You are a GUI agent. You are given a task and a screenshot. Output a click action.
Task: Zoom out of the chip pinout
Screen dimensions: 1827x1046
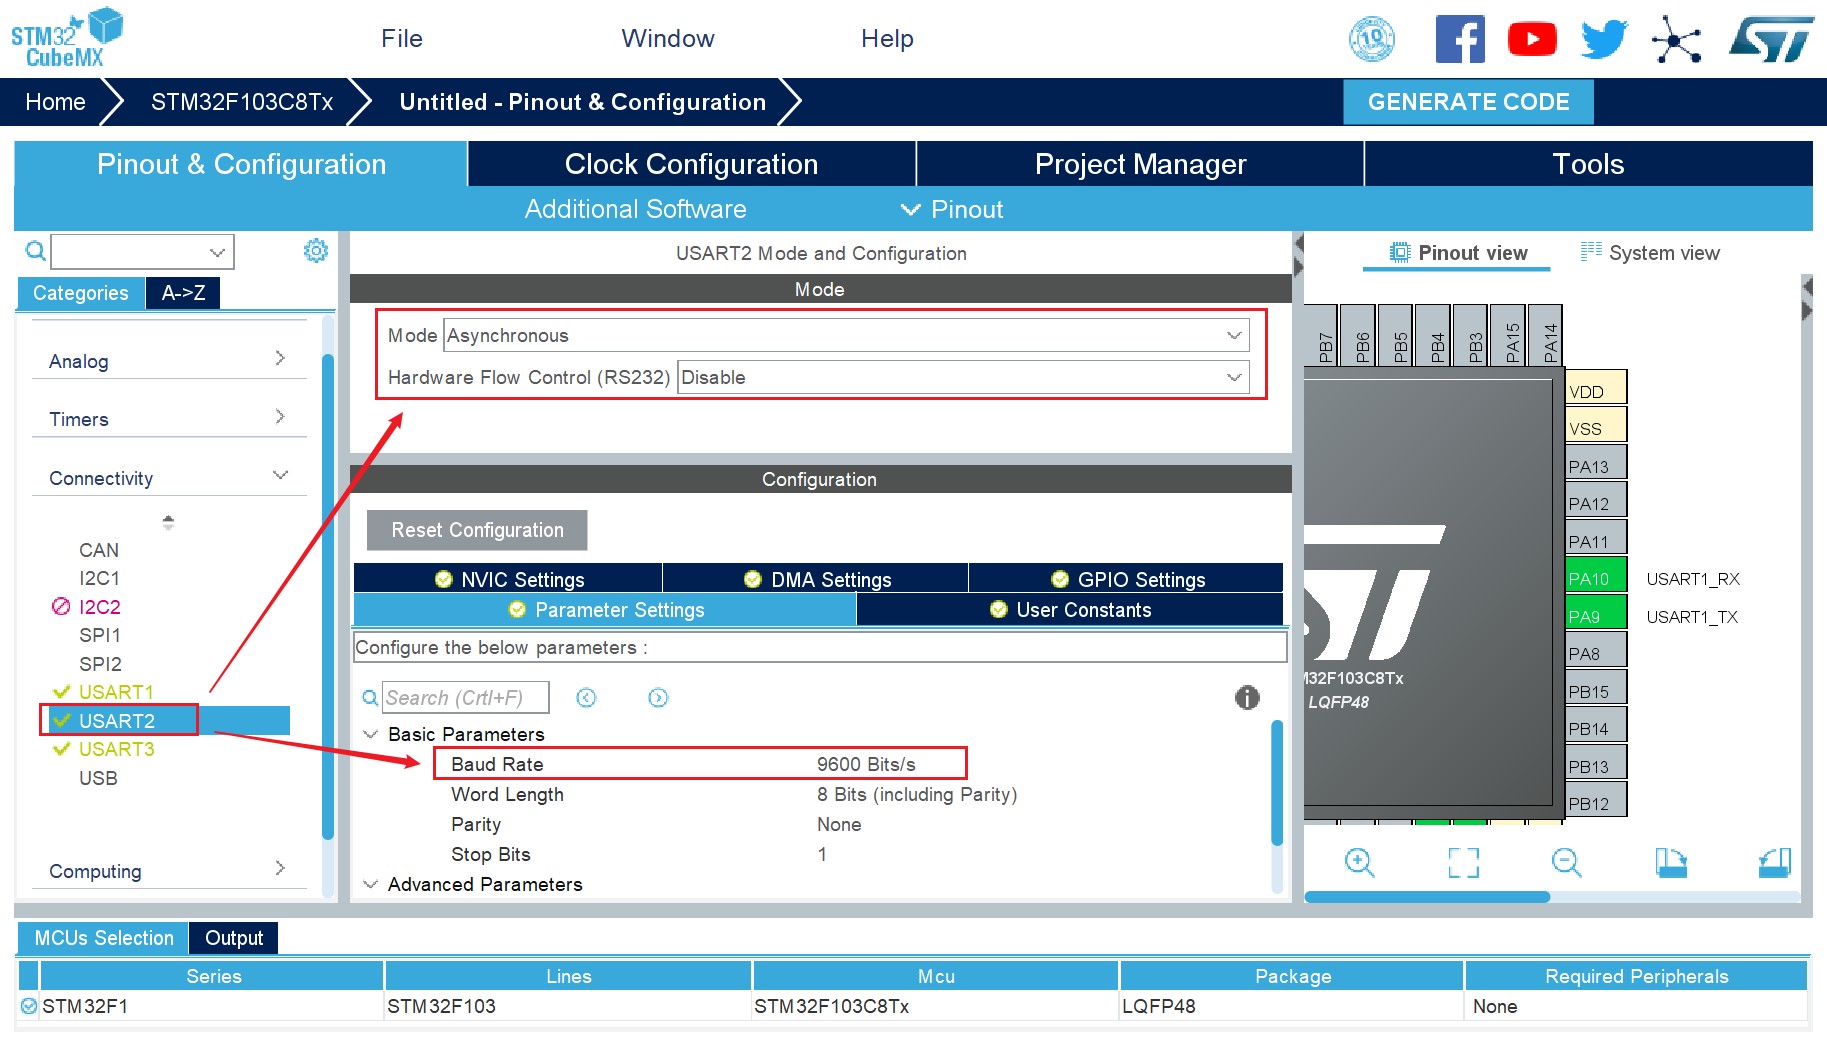point(1567,862)
